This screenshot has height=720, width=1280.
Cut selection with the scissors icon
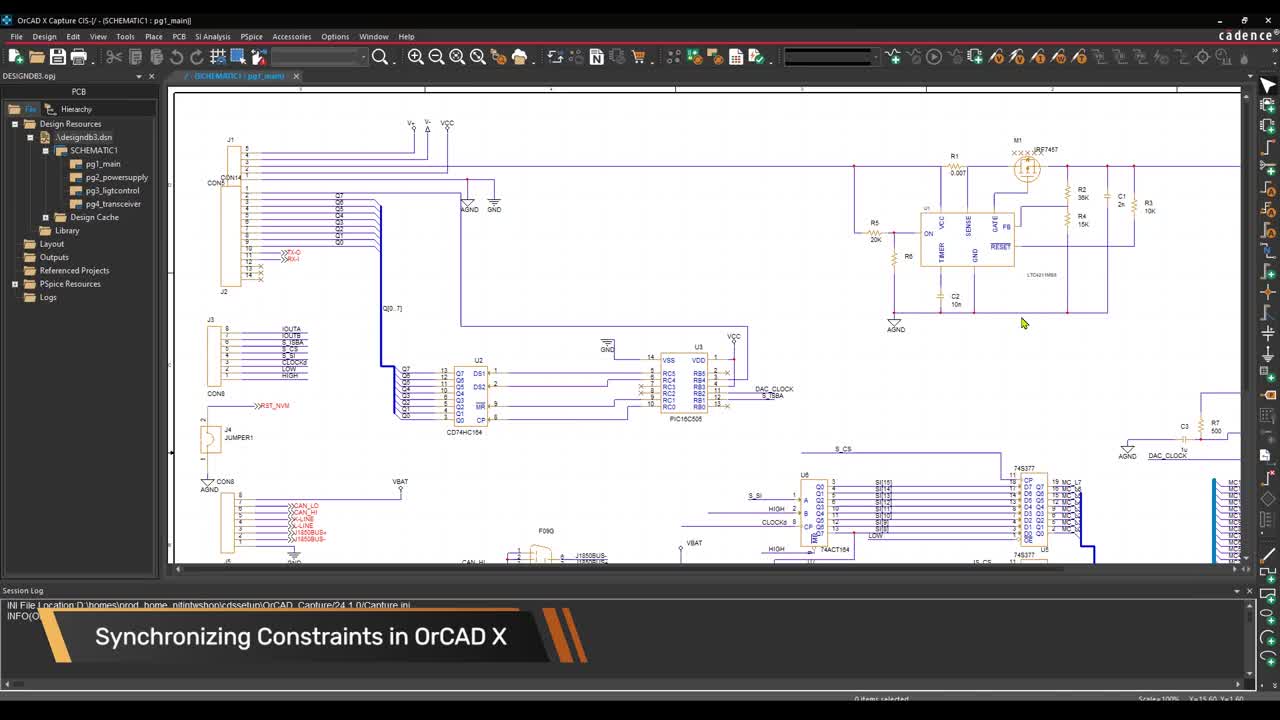[114, 57]
